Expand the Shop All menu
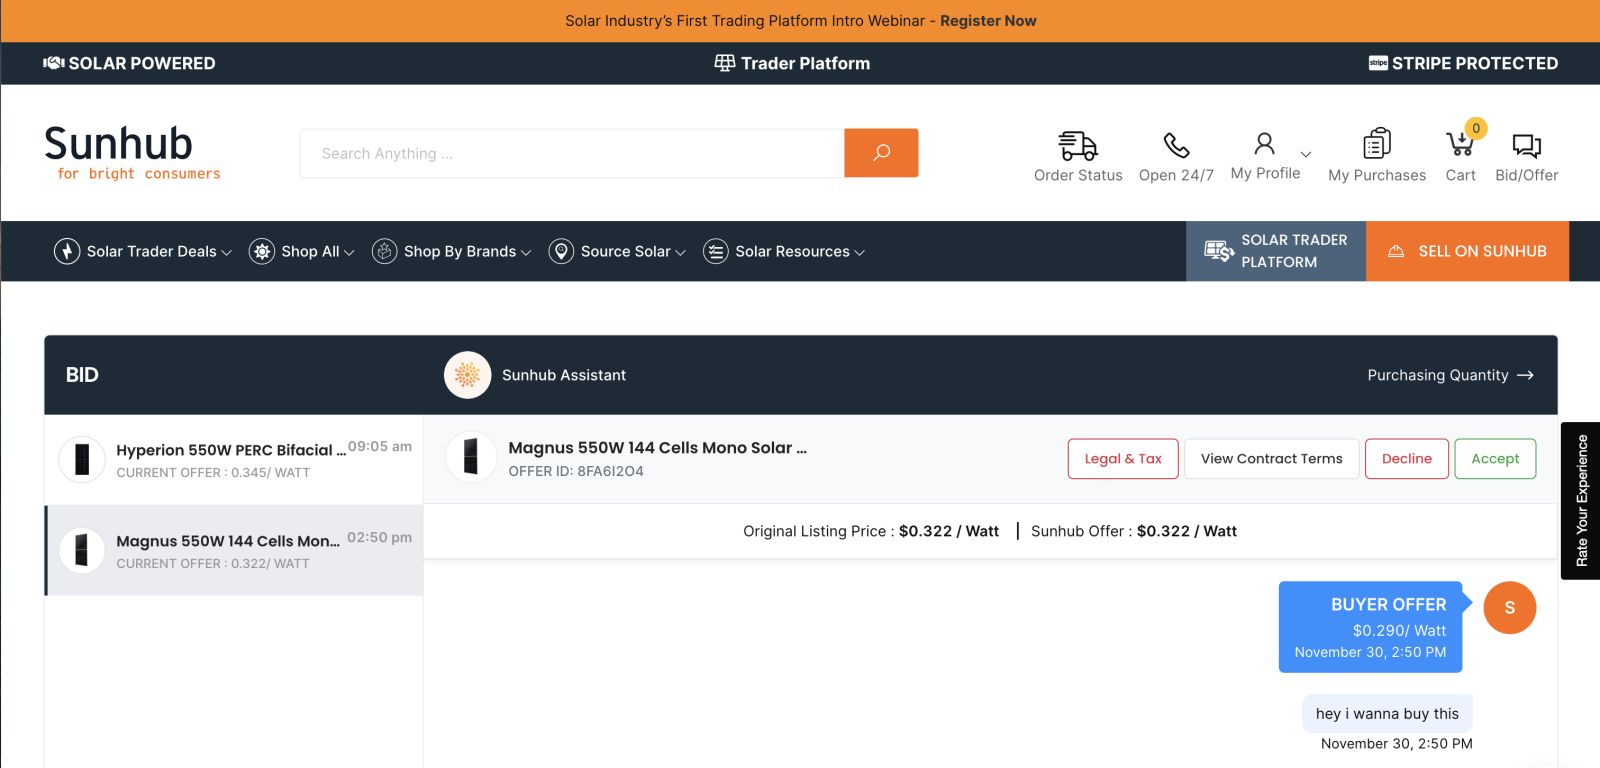The width and height of the screenshot is (1600, 768). [302, 251]
